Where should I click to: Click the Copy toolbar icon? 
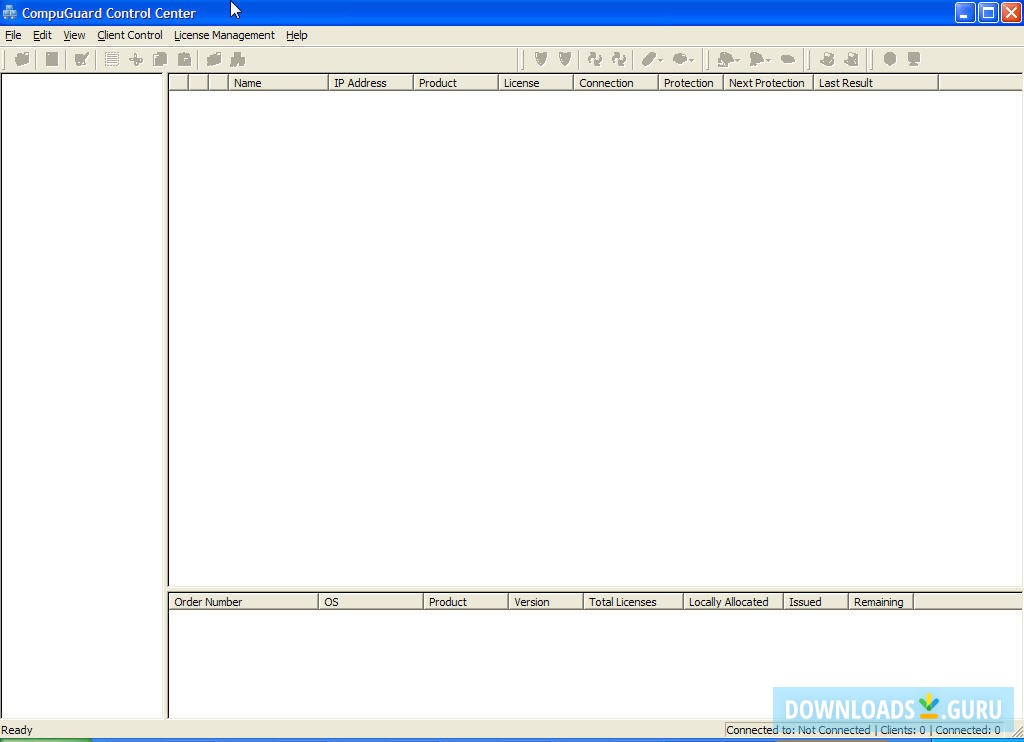160,59
